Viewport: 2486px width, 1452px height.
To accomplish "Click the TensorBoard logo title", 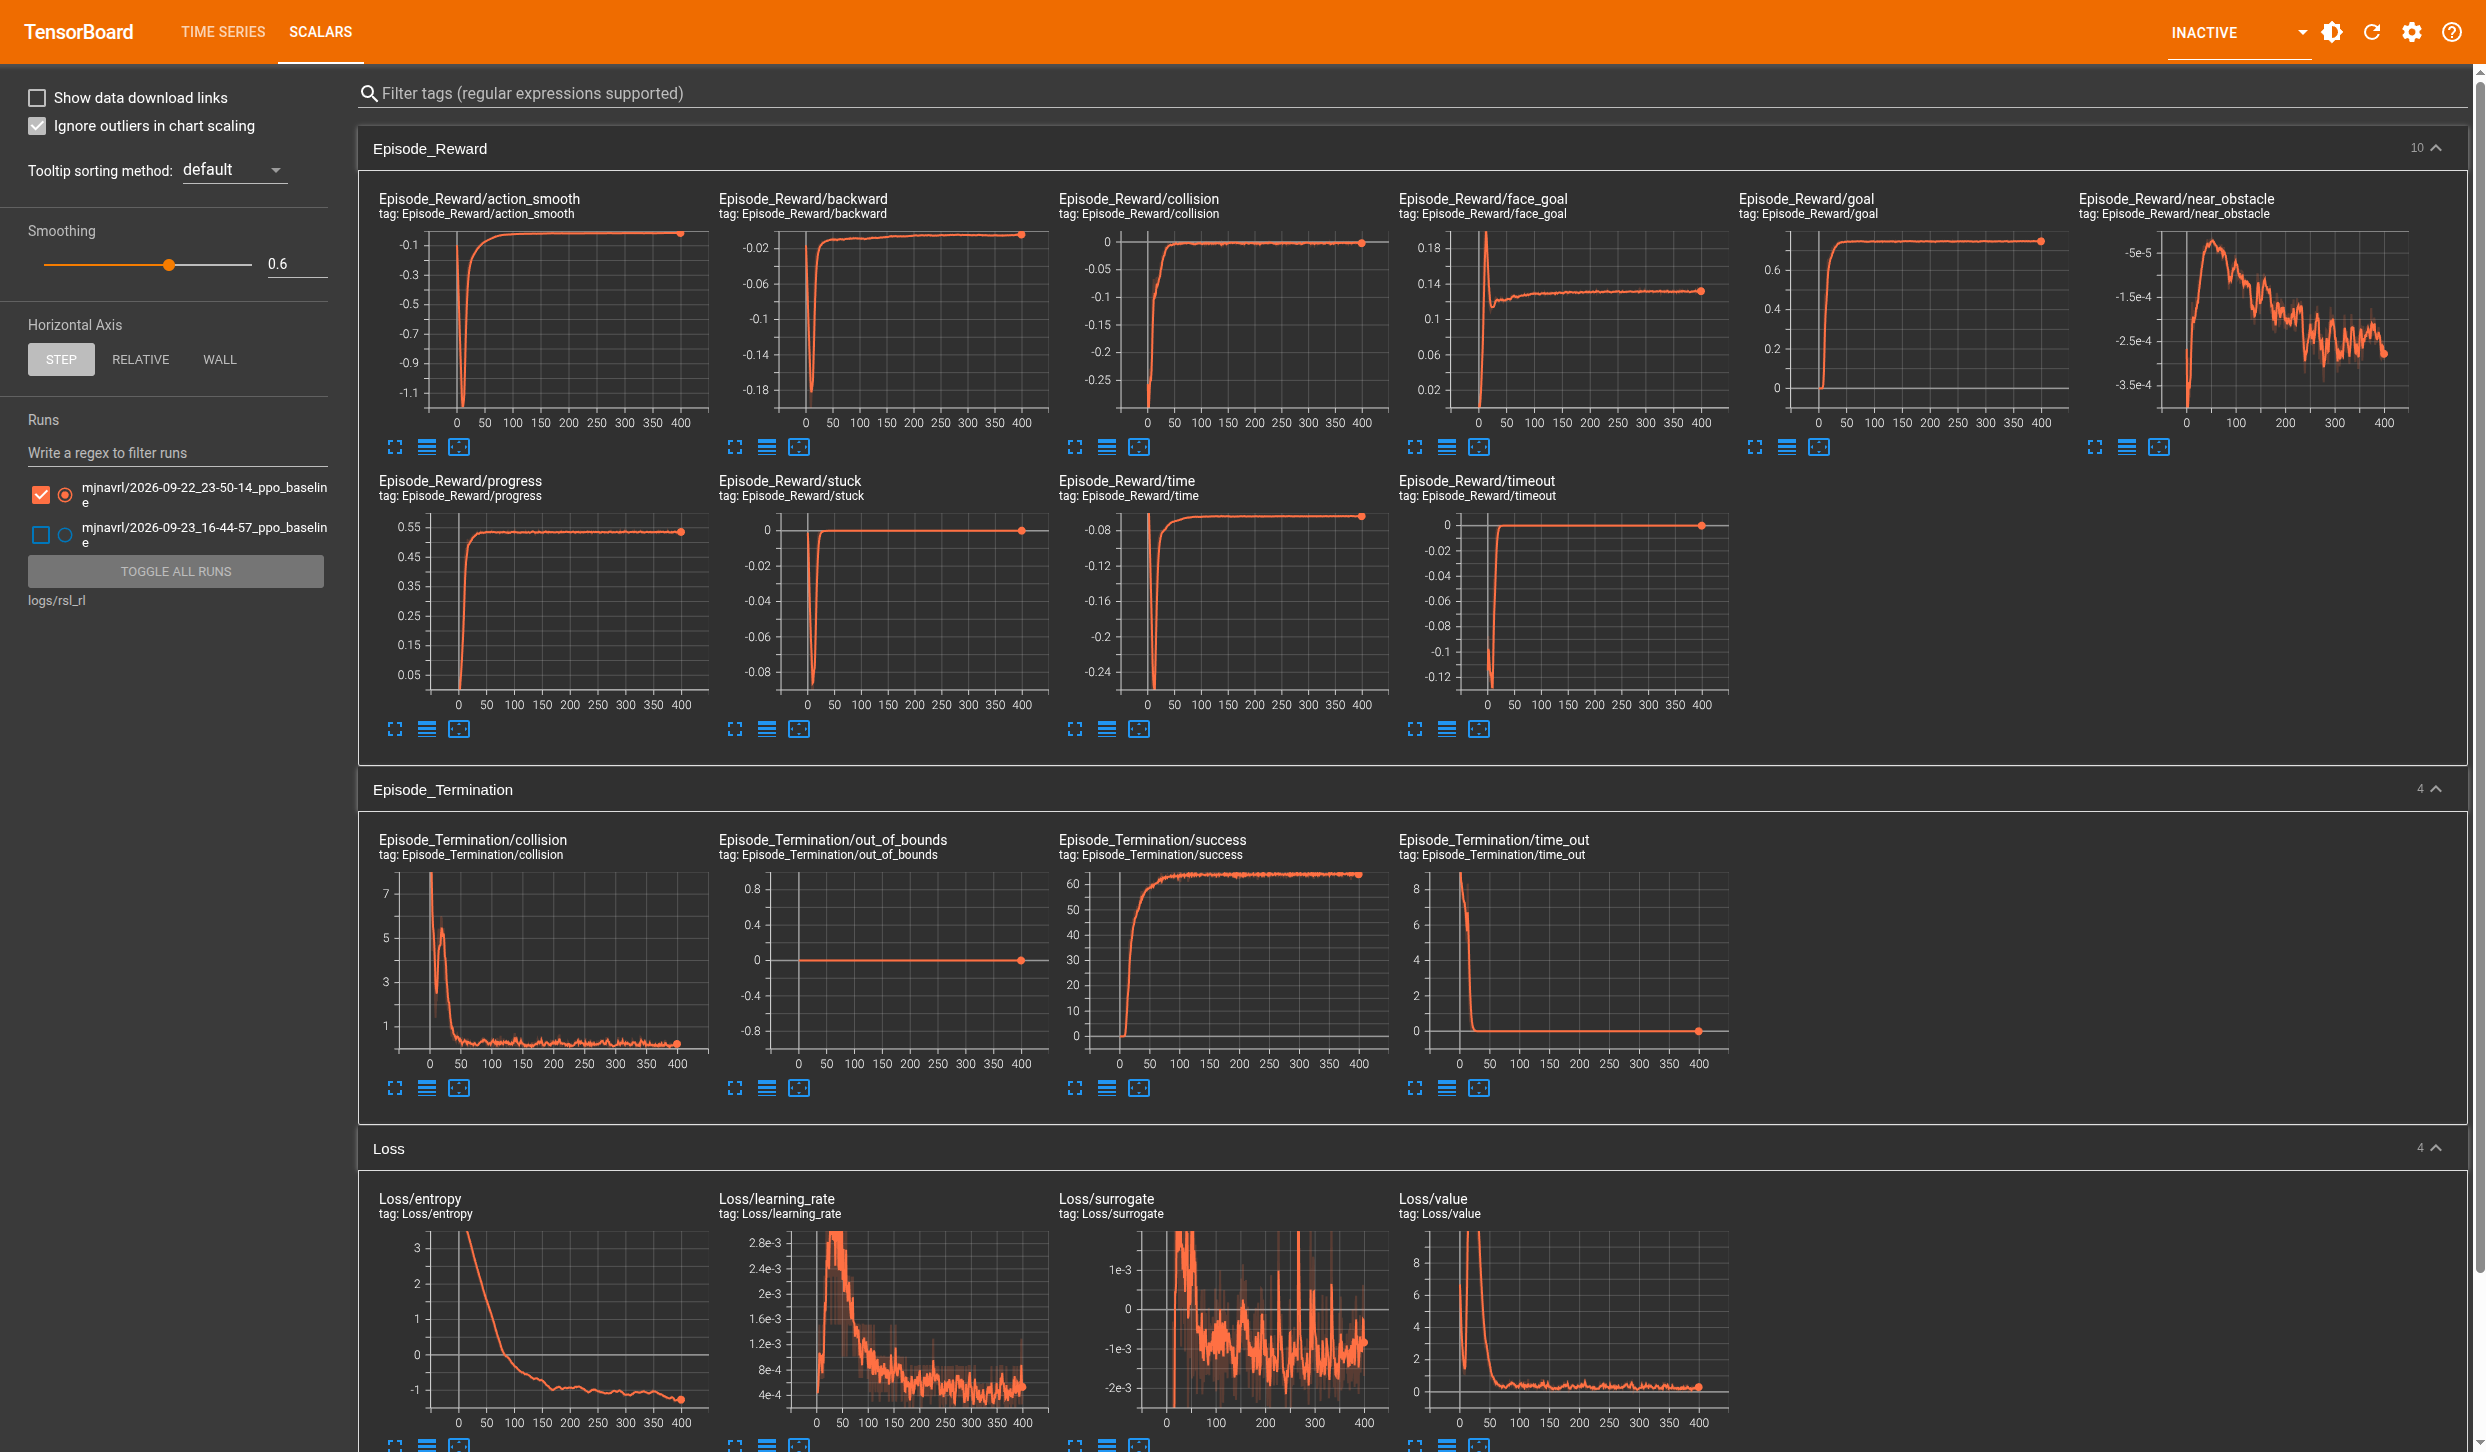I will coord(79,32).
